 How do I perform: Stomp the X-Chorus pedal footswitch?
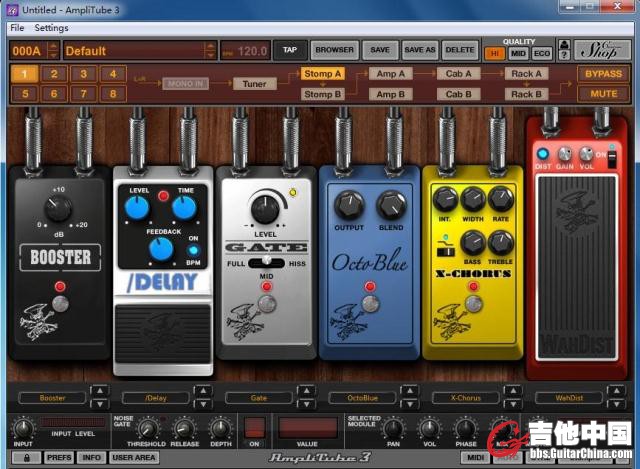coord(473,304)
